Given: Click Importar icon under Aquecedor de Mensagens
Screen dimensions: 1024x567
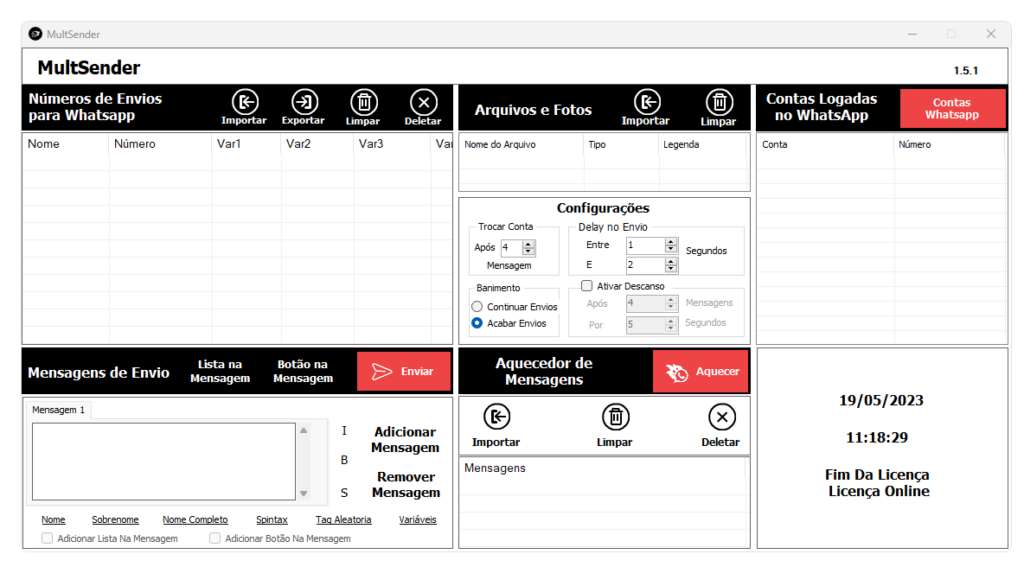Looking at the screenshot, I should point(496,417).
